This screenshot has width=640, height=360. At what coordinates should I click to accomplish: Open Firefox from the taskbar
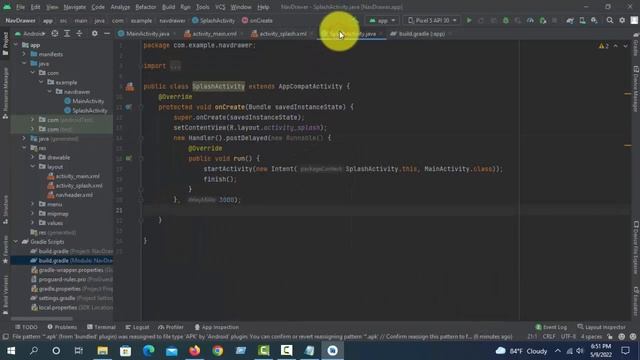tap(194, 351)
